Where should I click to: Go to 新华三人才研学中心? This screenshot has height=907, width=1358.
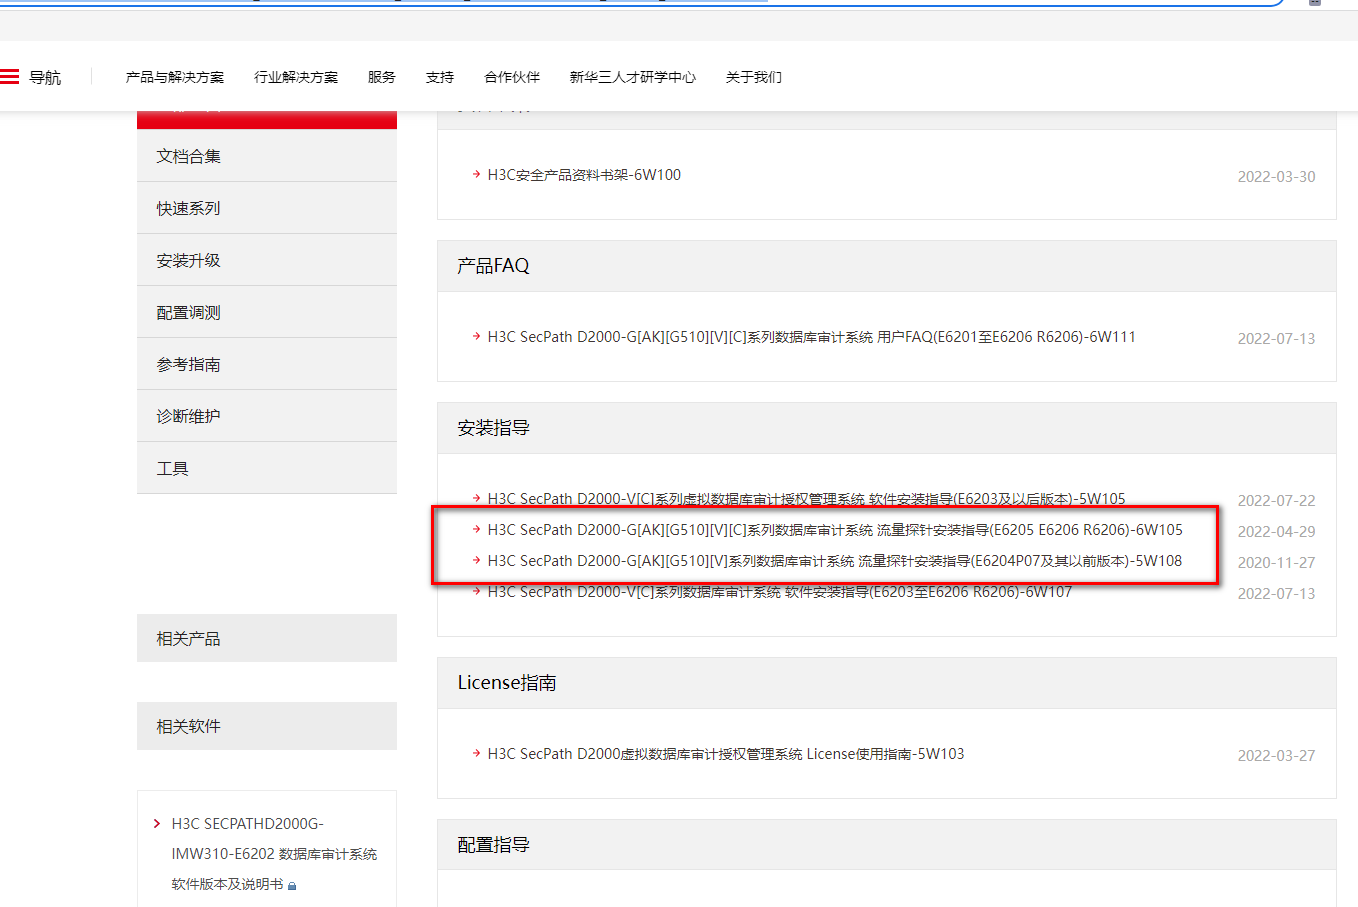tap(633, 77)
